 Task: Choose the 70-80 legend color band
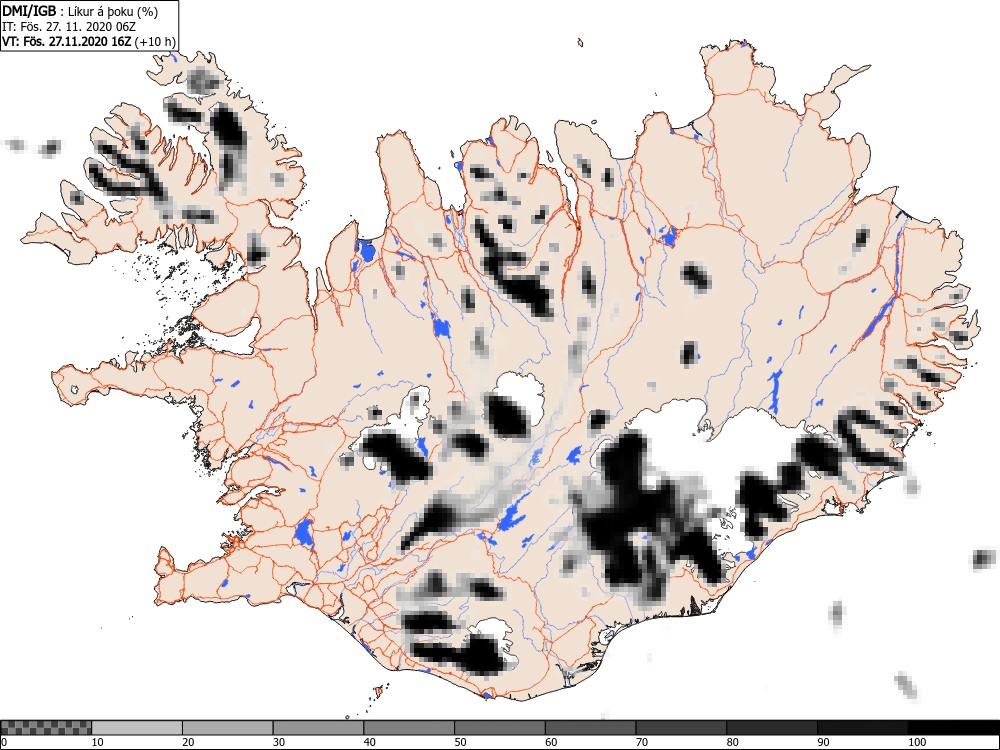[680, 728]
